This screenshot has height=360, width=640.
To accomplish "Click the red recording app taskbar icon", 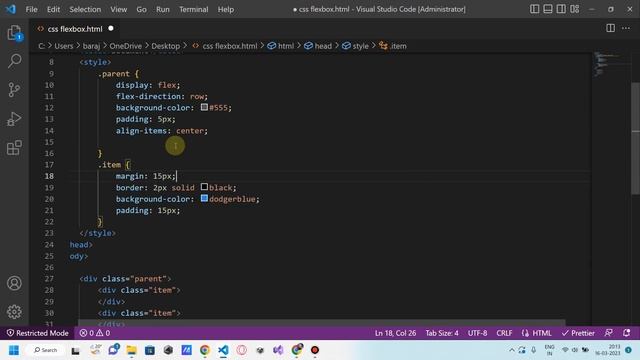I will (x=315, y=350).
